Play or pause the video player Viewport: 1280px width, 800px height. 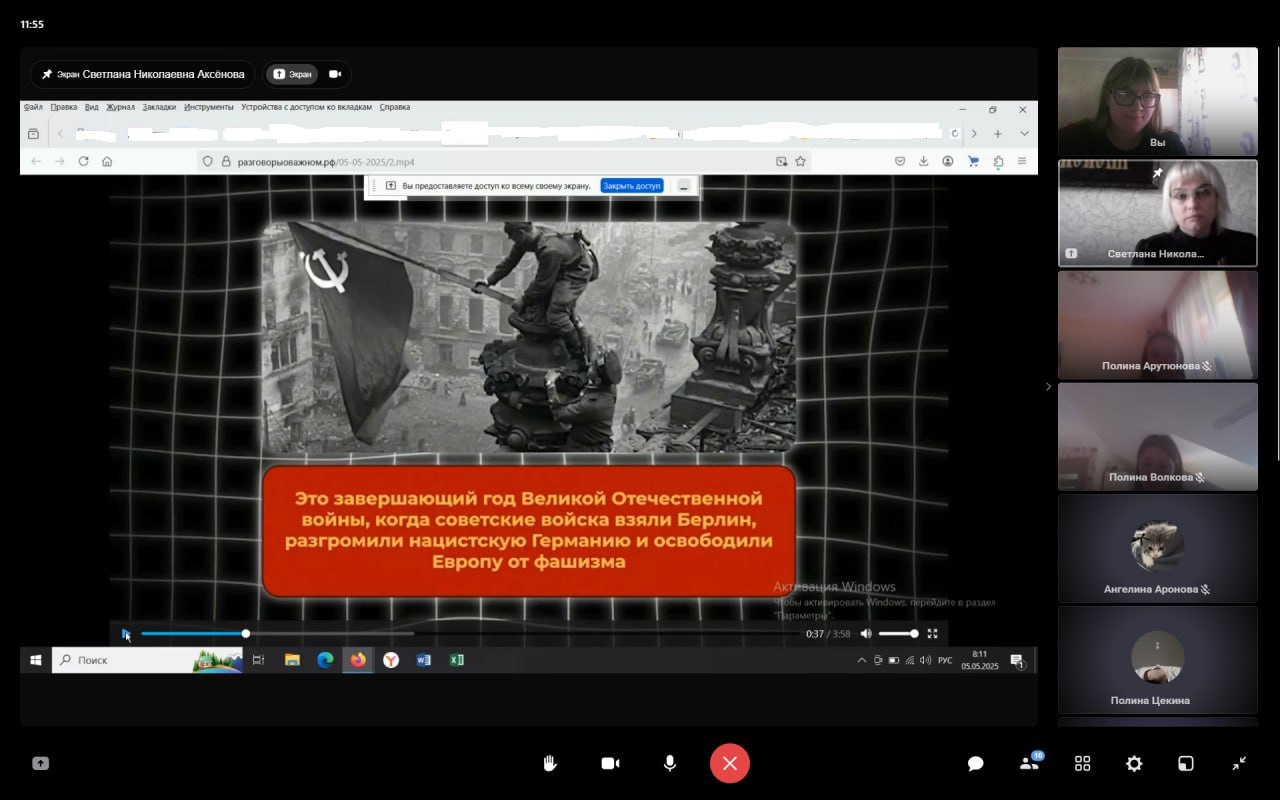[x=126, y=633]
